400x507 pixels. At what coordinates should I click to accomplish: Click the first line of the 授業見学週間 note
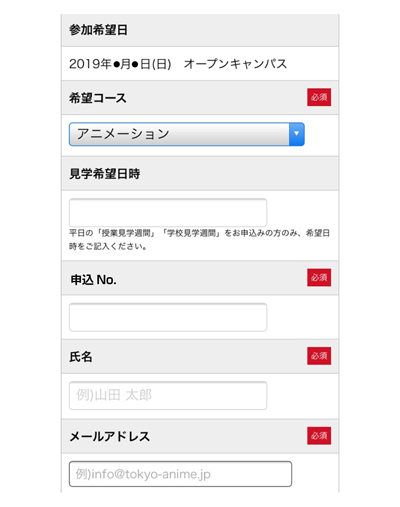point(199,233)
